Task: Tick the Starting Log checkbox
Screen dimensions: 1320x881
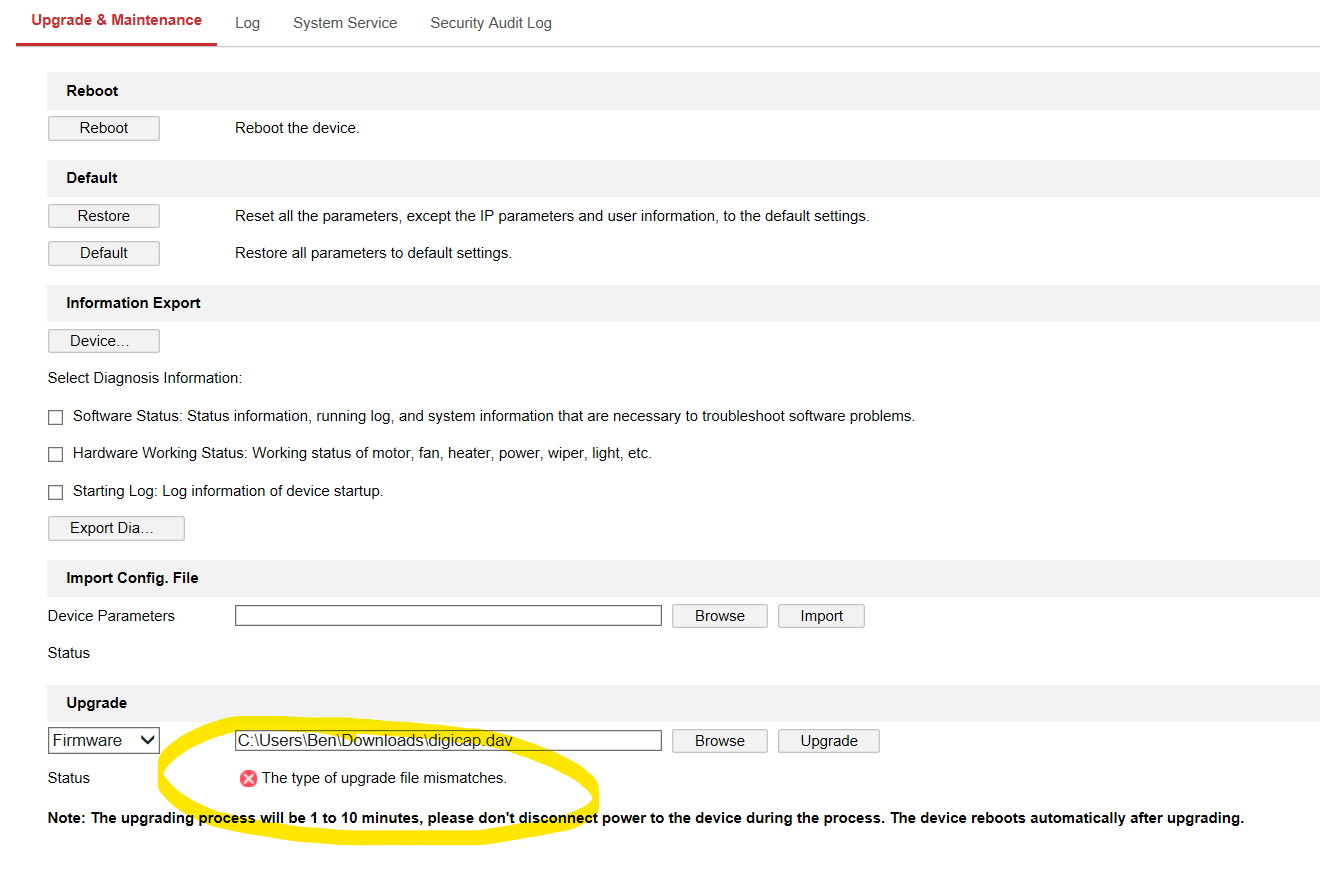Action: coord(56,492)
